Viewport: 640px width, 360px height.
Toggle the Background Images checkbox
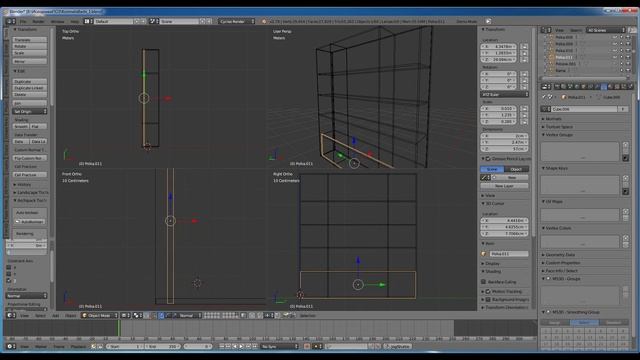(x=488, y=300)
